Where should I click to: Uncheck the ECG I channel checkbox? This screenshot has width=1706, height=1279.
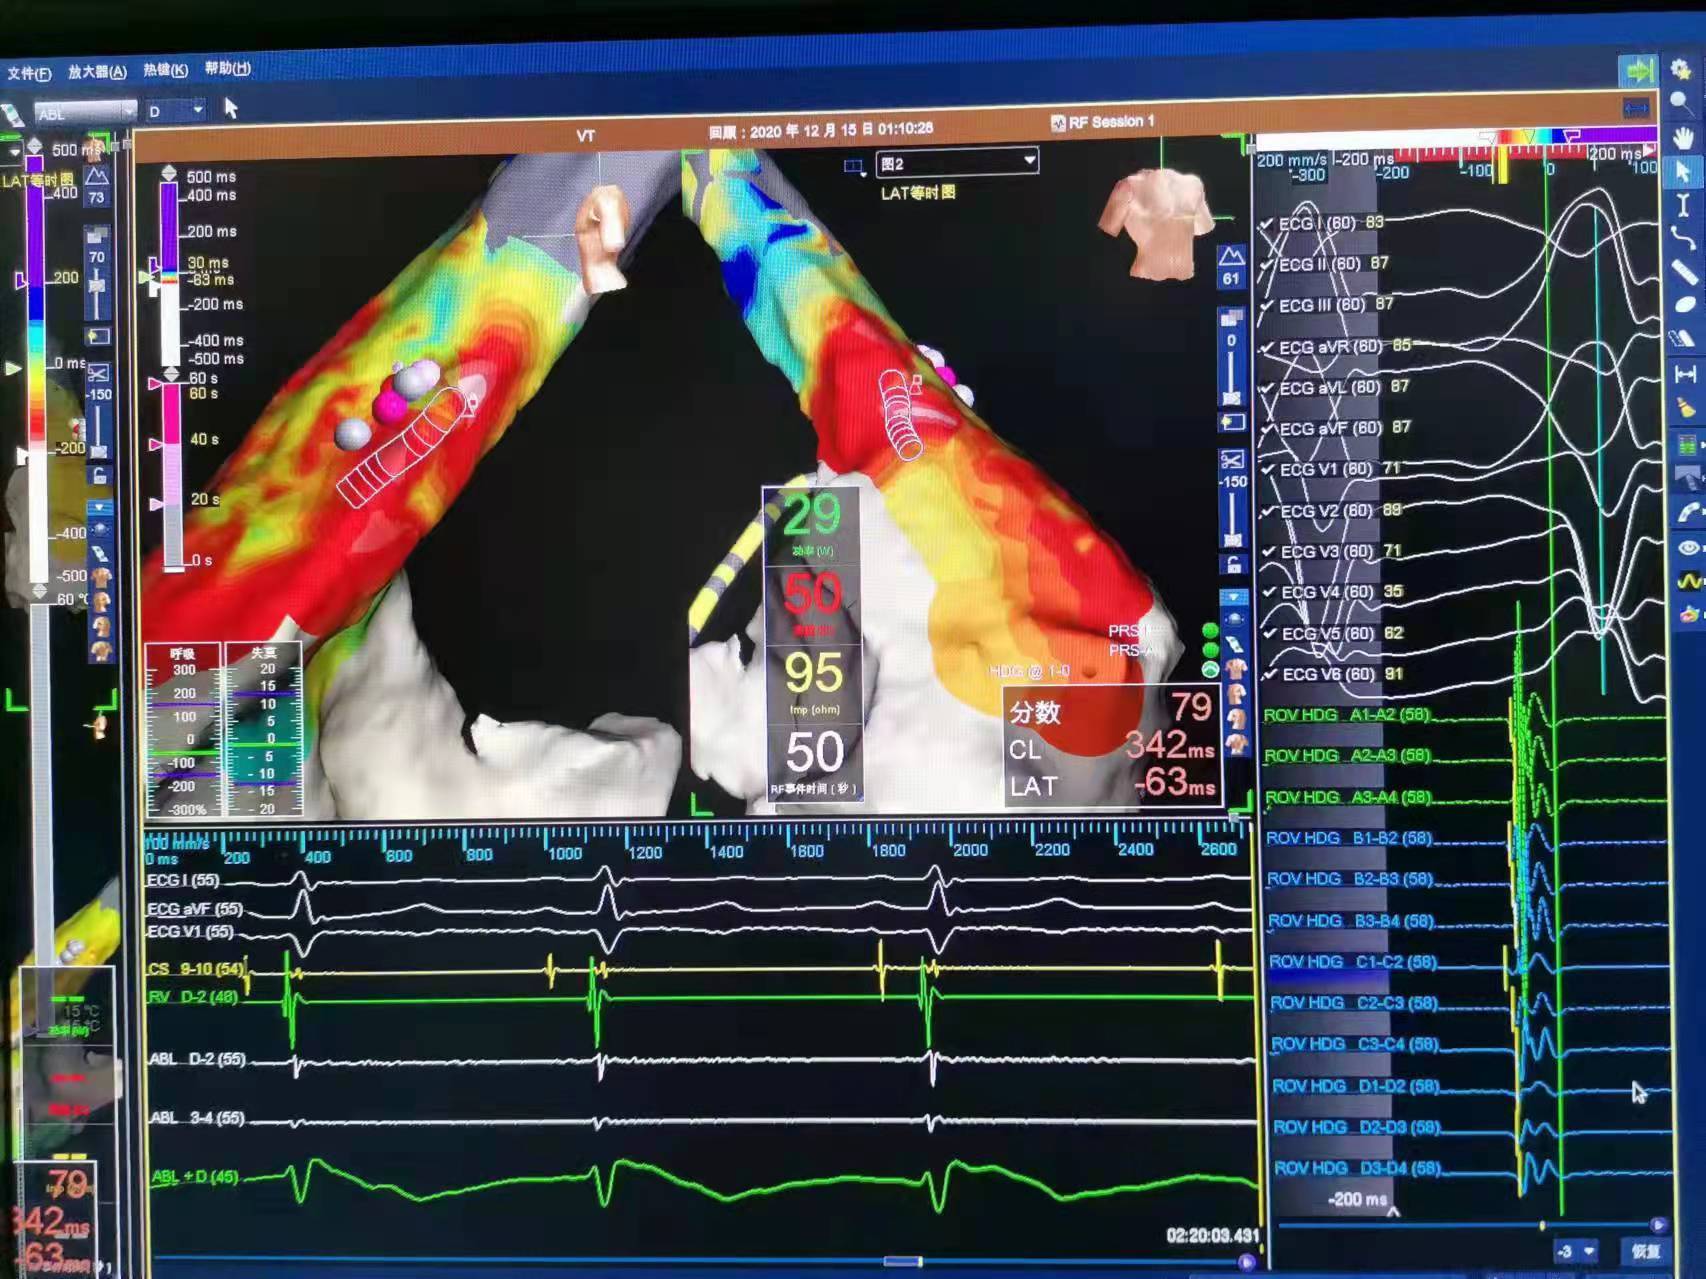point(1268,224)
